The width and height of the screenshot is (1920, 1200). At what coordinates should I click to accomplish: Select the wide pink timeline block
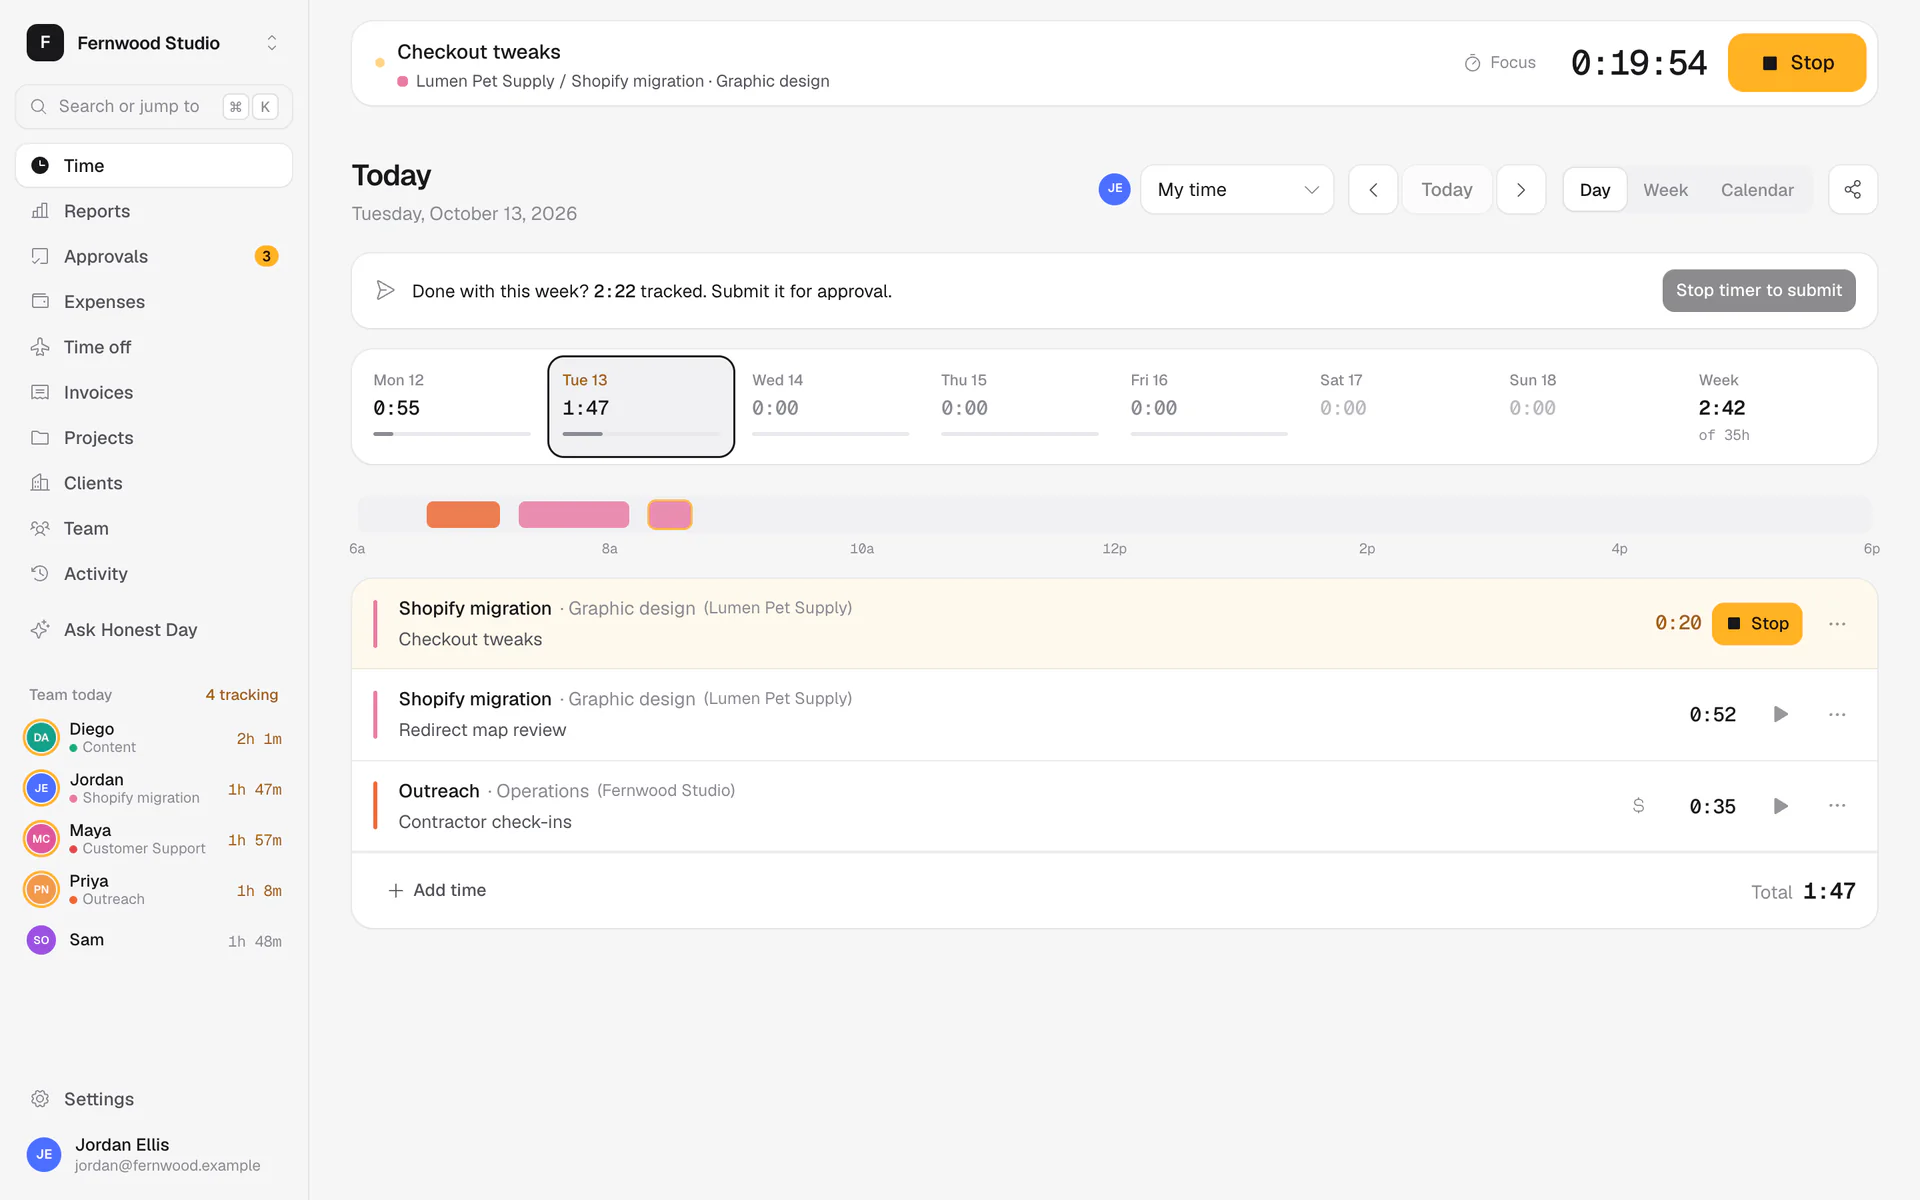(574, 515)
